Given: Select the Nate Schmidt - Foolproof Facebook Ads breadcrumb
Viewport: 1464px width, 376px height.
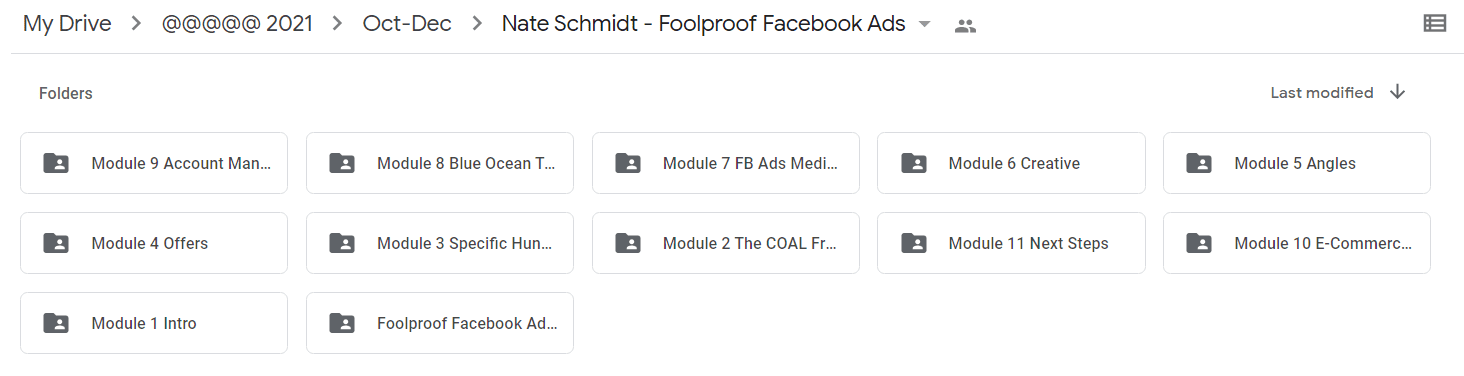Looking at the screenshot, I should (x=704, y=24).
